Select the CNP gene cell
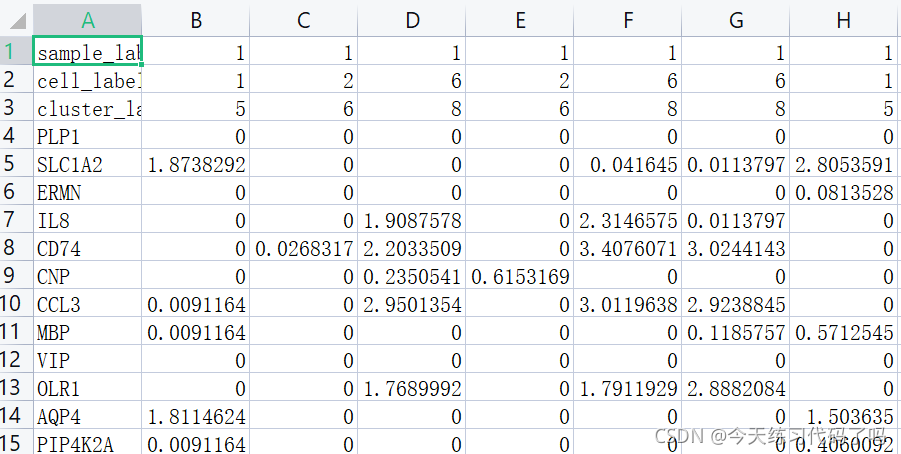901x454 pixels. point(87,275)
